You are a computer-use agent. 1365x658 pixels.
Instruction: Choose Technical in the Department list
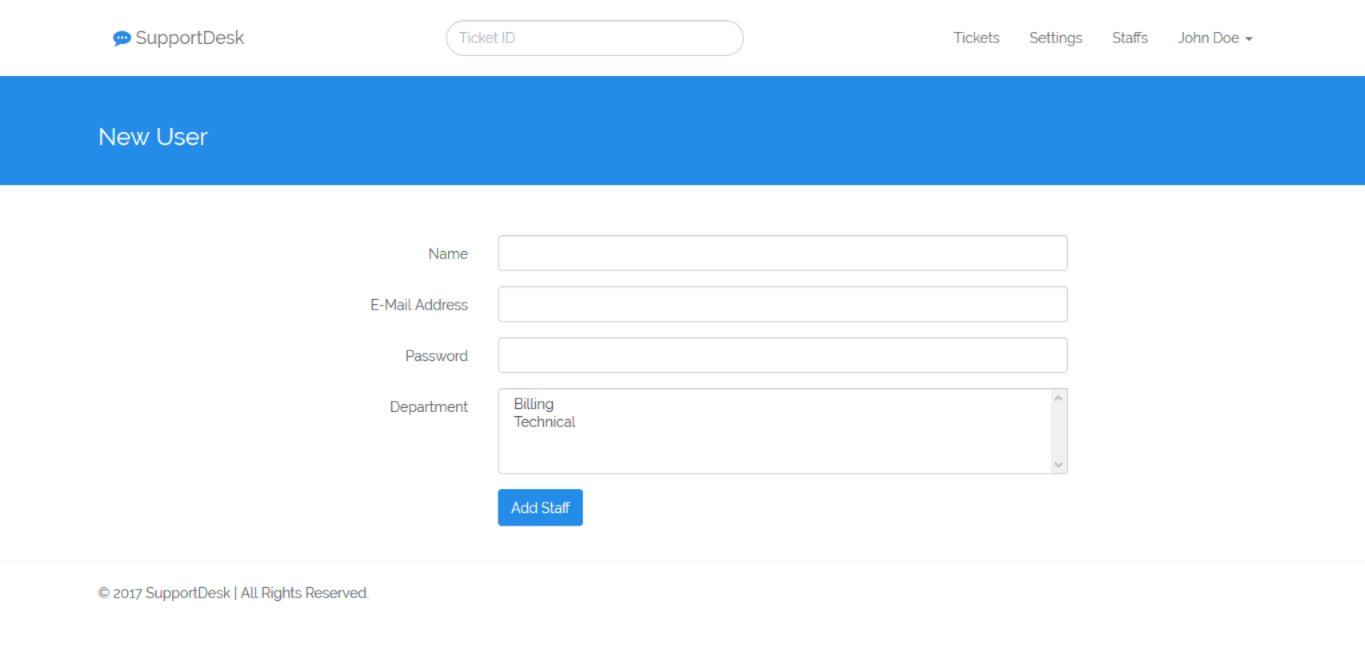coord(545,422)
